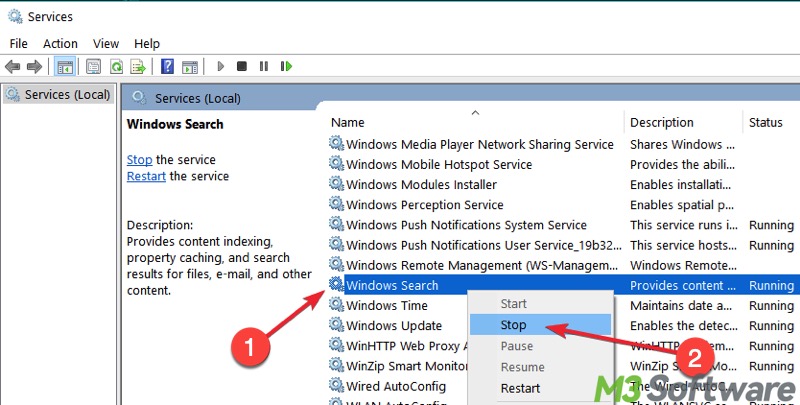
Task: Select Services (Local) in the left tree
Action: click(x=58, y=95)
